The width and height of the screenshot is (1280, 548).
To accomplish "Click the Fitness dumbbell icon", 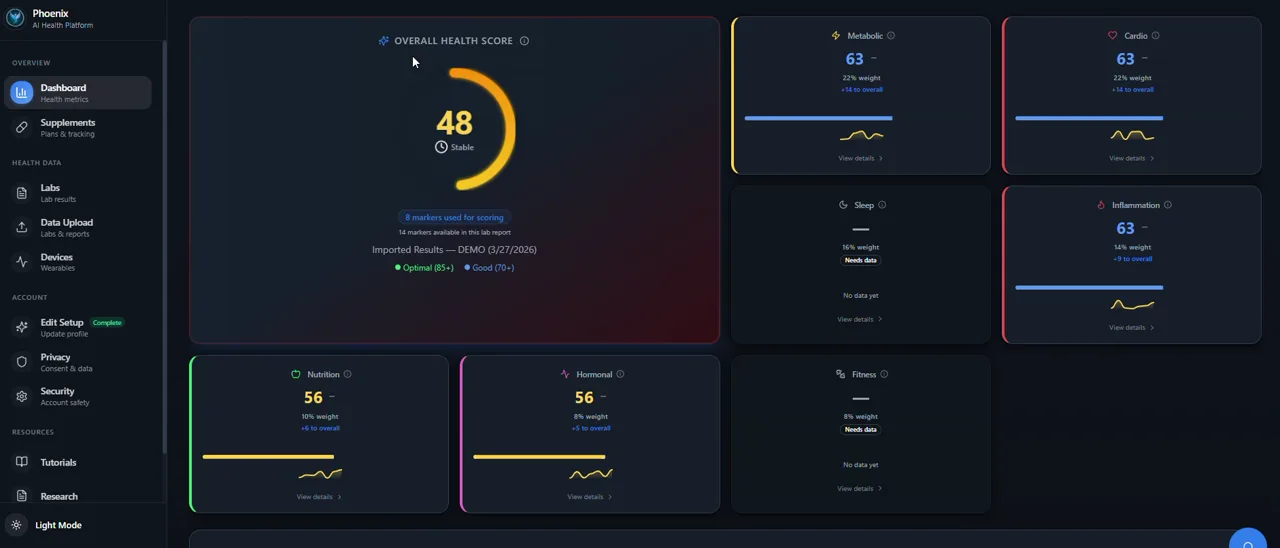I will [x=840, y=374].
